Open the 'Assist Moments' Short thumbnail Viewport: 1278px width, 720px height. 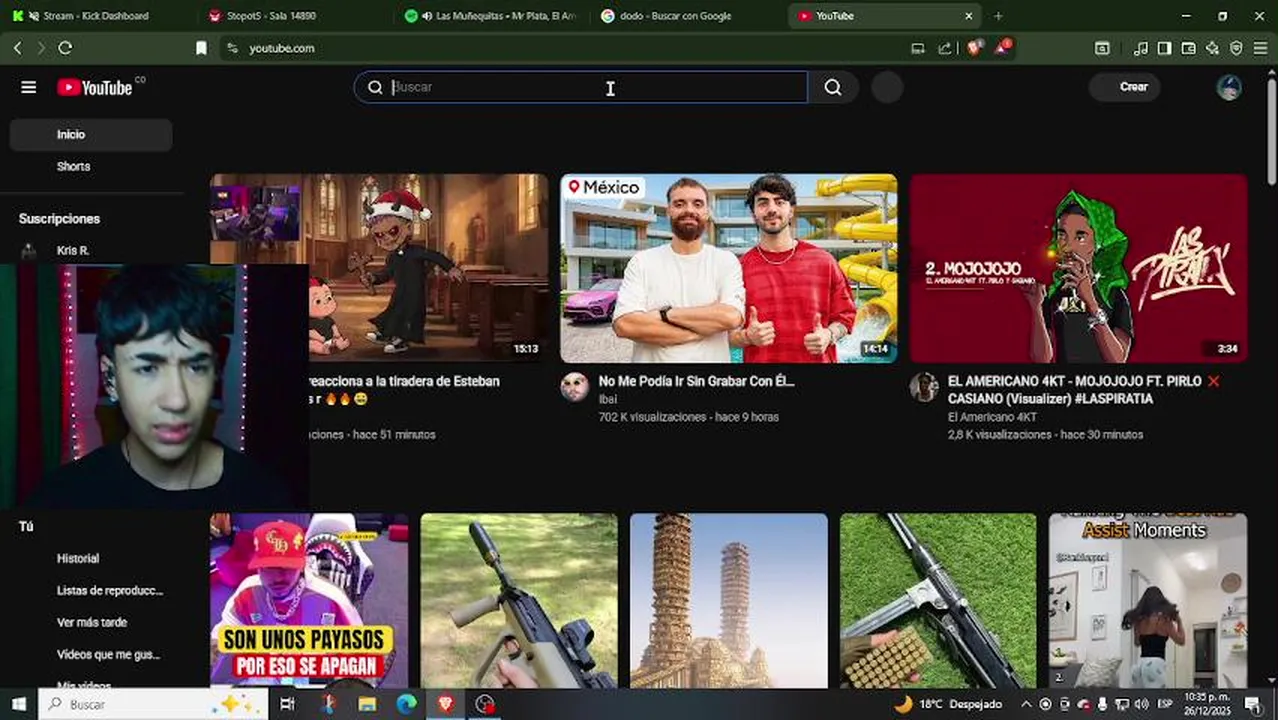(1148, 600)
